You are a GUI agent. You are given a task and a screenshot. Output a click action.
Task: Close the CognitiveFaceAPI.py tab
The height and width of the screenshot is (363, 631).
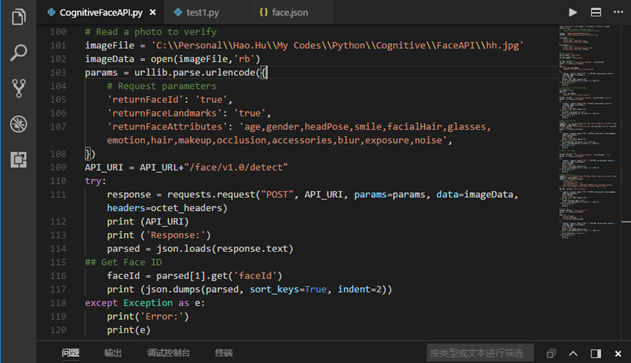153,12
